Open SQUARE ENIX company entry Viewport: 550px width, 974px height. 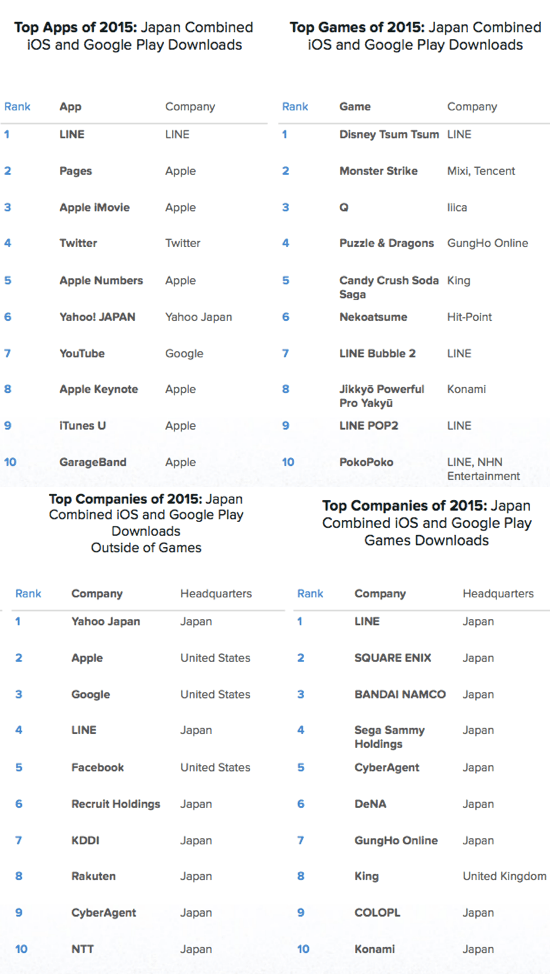click(392, 658)
